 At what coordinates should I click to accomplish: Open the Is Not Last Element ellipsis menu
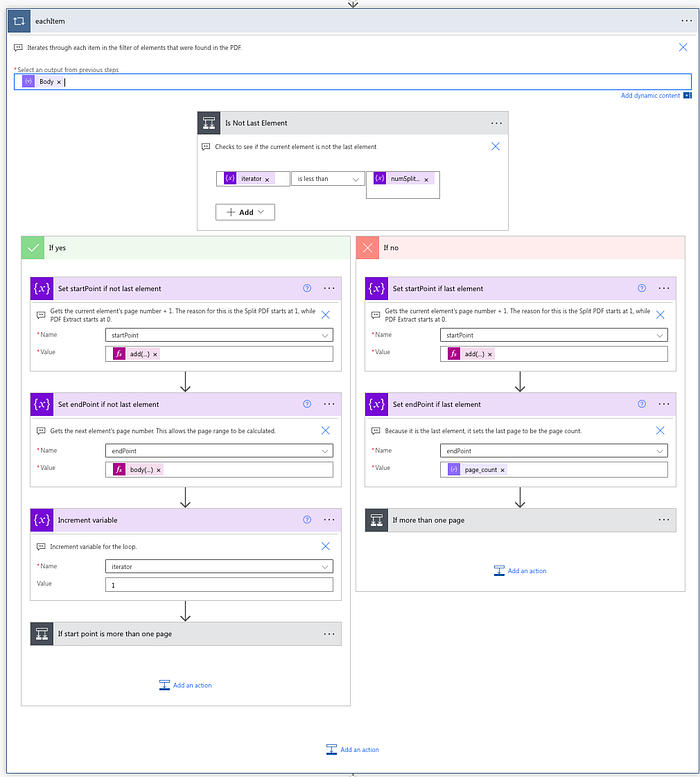496,123
